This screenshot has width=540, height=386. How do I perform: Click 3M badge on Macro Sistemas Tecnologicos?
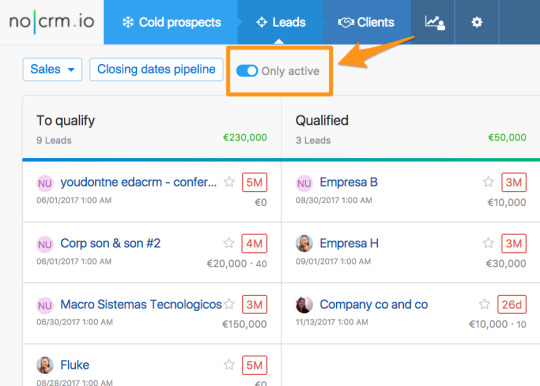point(255,304)
